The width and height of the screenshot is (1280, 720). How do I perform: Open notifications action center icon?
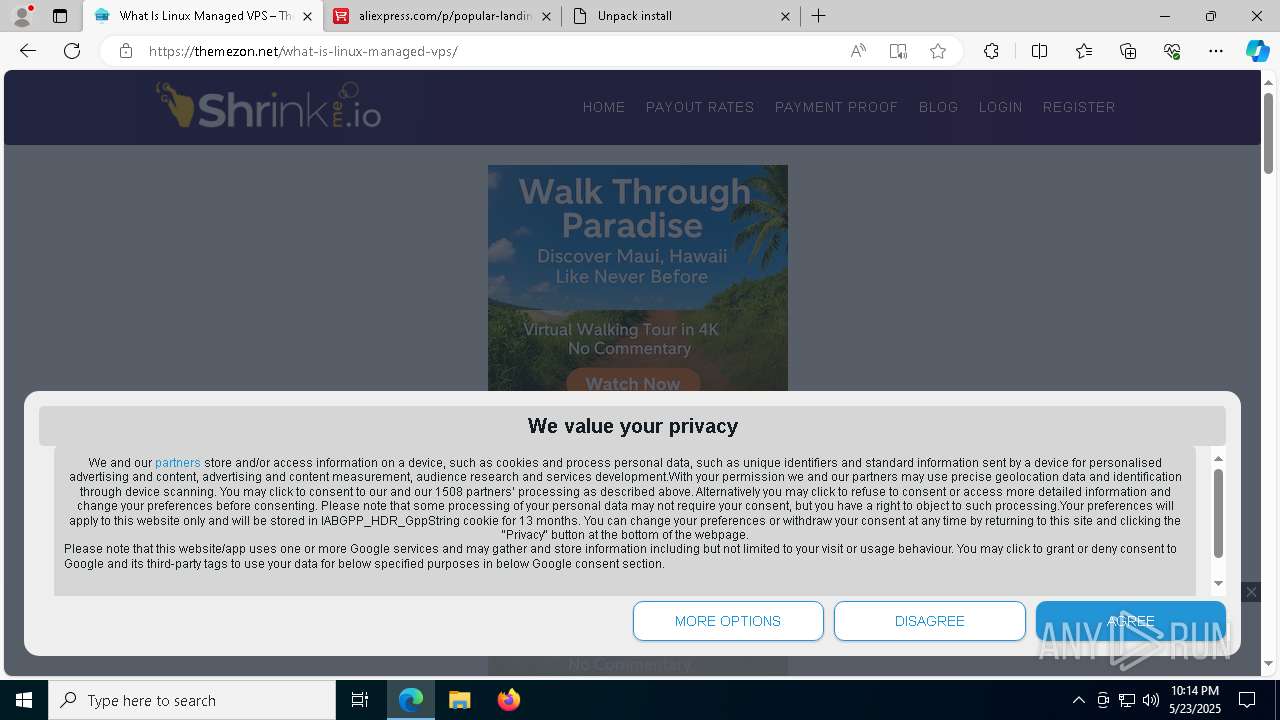[1247, 700]
